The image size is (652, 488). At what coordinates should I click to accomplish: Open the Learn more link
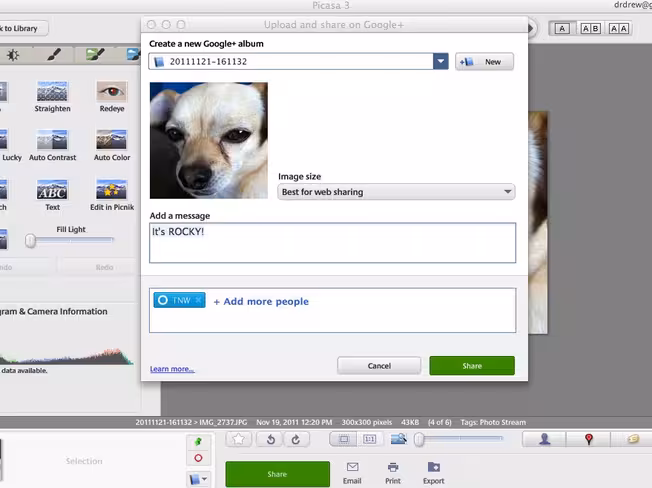click(x=172, y=369)
